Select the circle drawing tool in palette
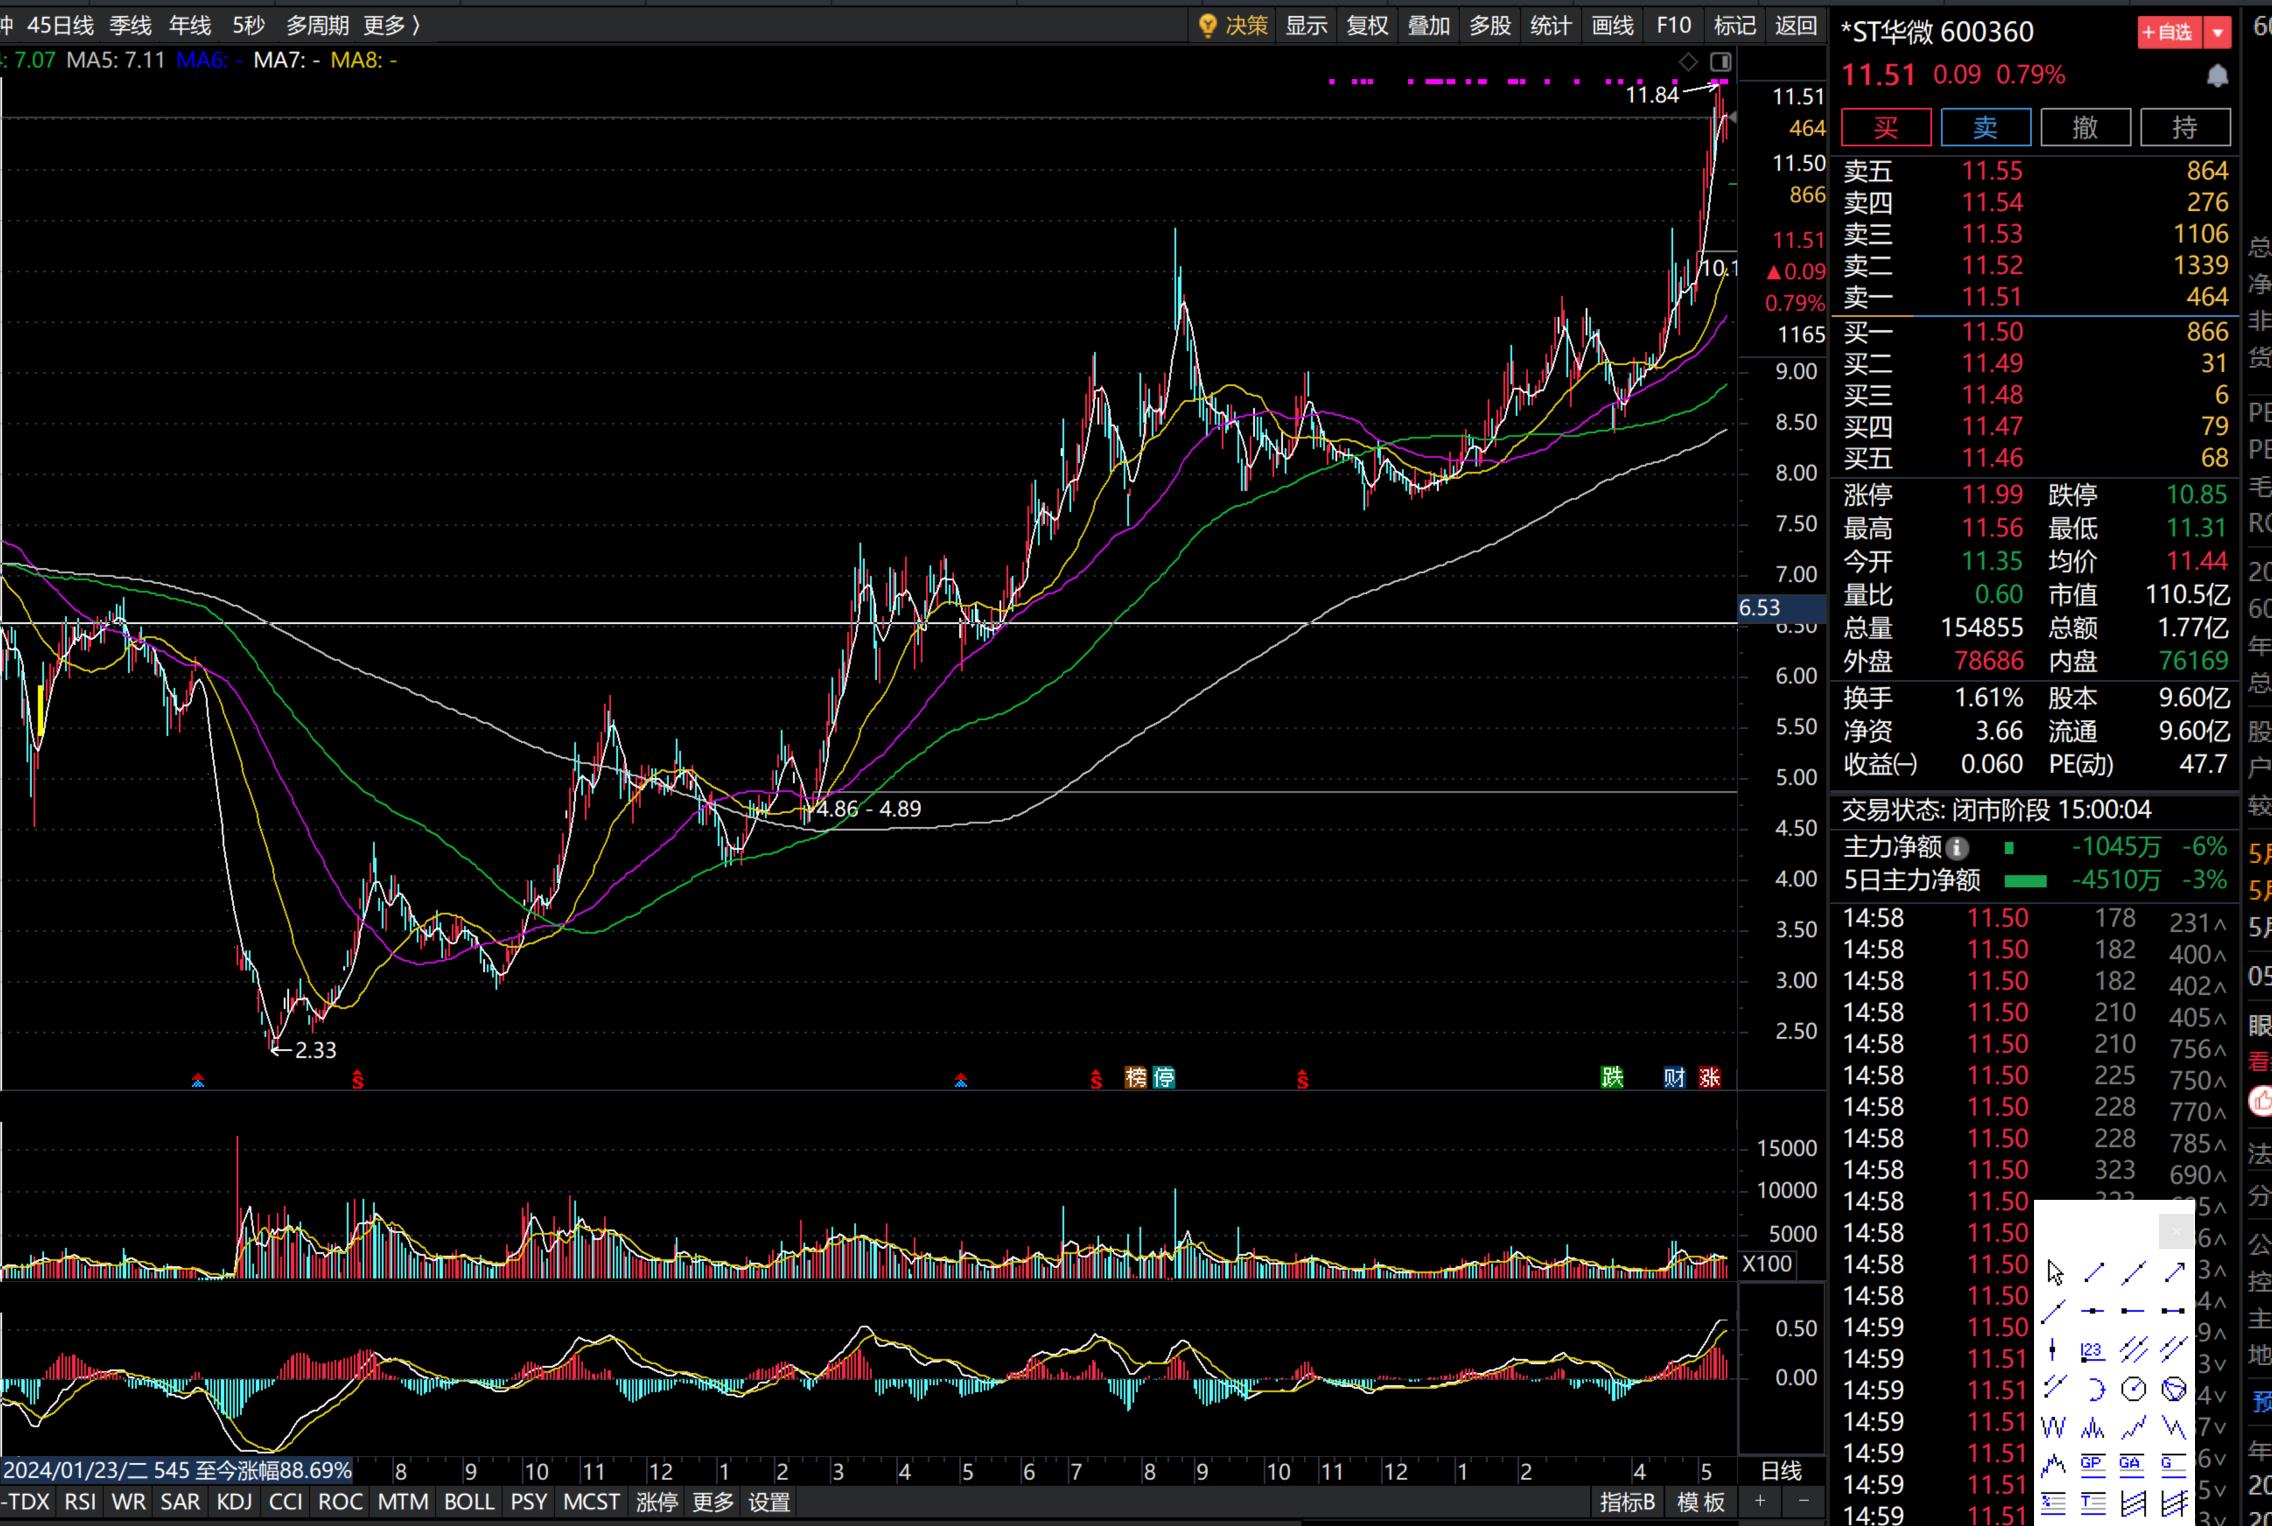The image size is (2272, 1526). 2134,1389
